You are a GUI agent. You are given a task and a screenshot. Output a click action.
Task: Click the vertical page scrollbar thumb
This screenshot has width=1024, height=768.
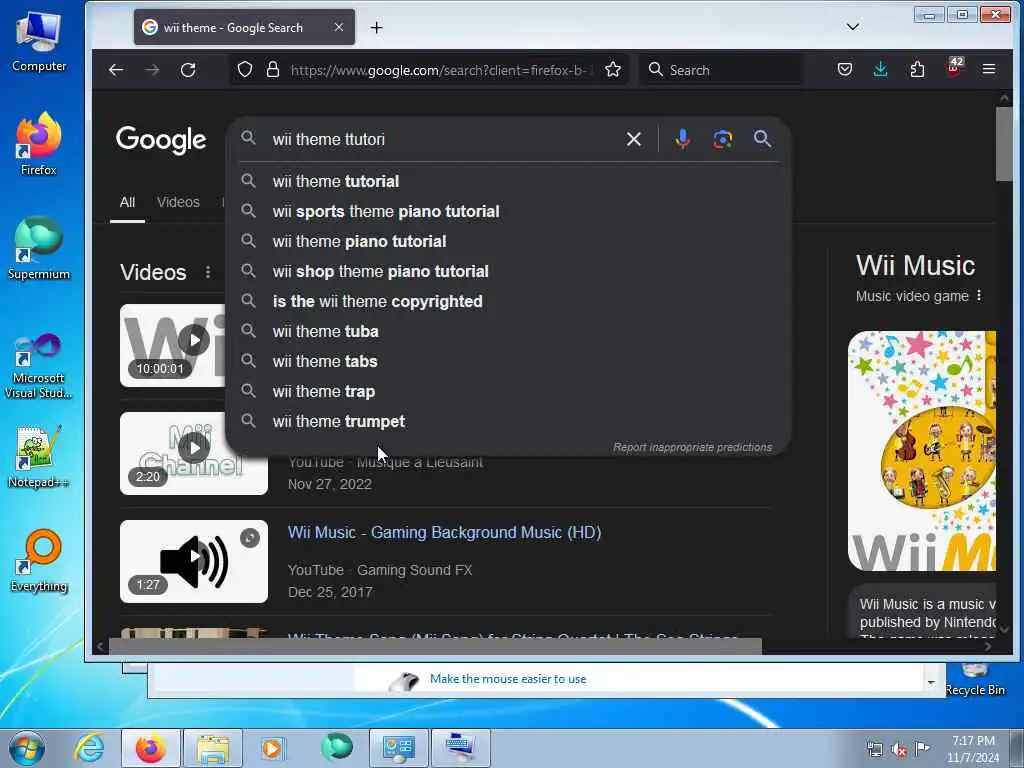pos(1004,144)
